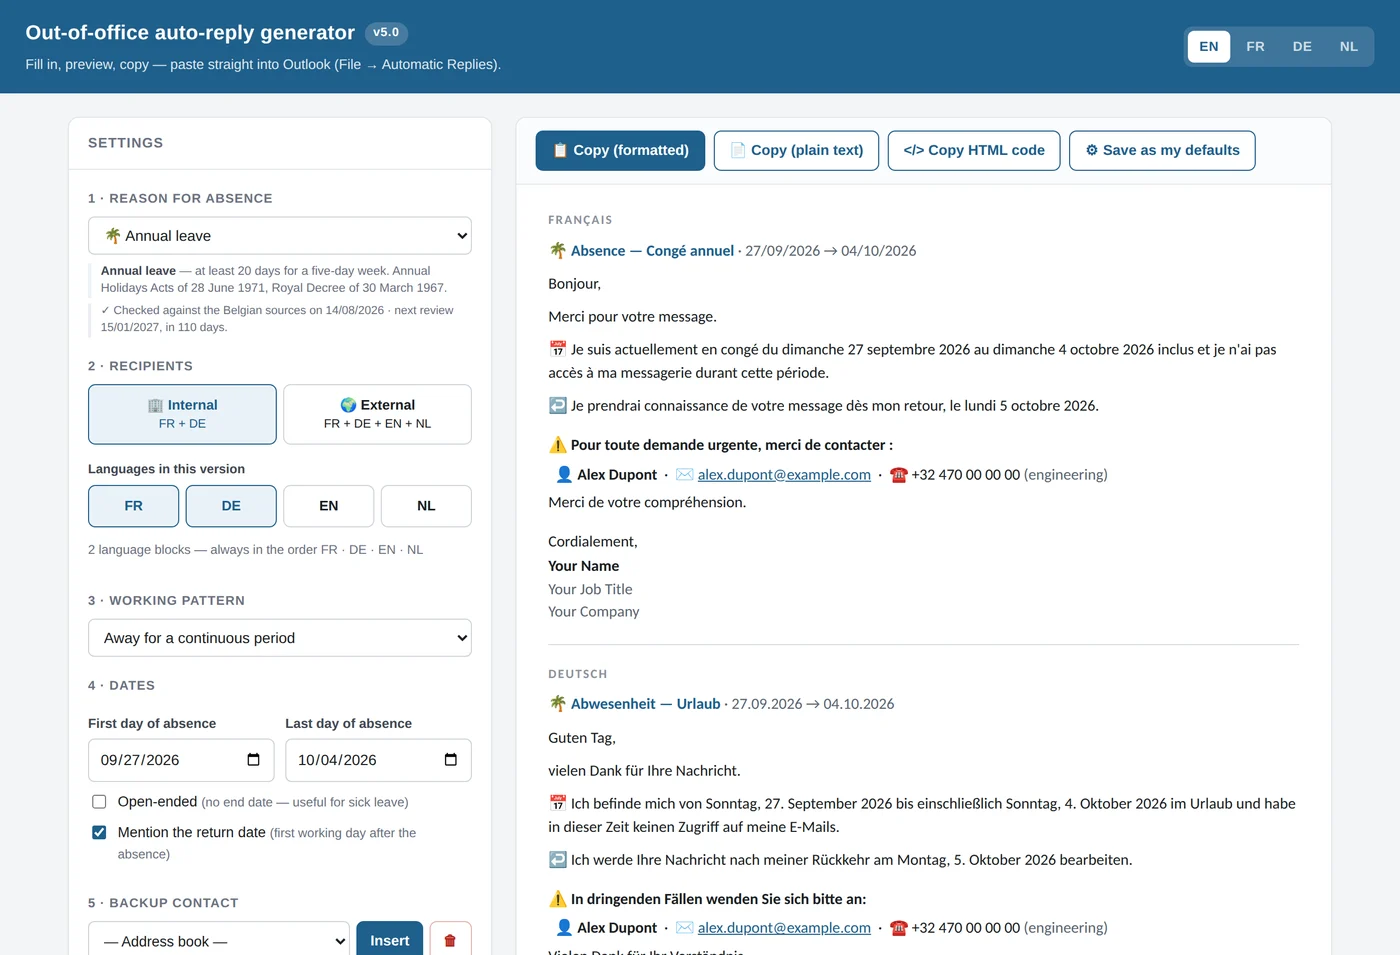Click the Insert backup contact button
Viewport: 1400px width, 955px height.
390,941
